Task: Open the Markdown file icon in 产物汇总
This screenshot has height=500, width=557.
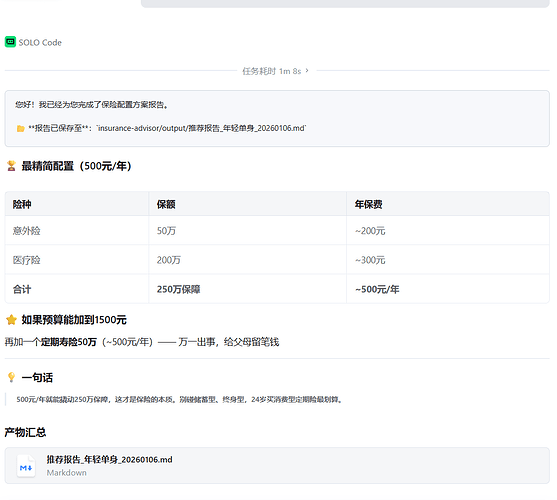Action: [26, 466]
